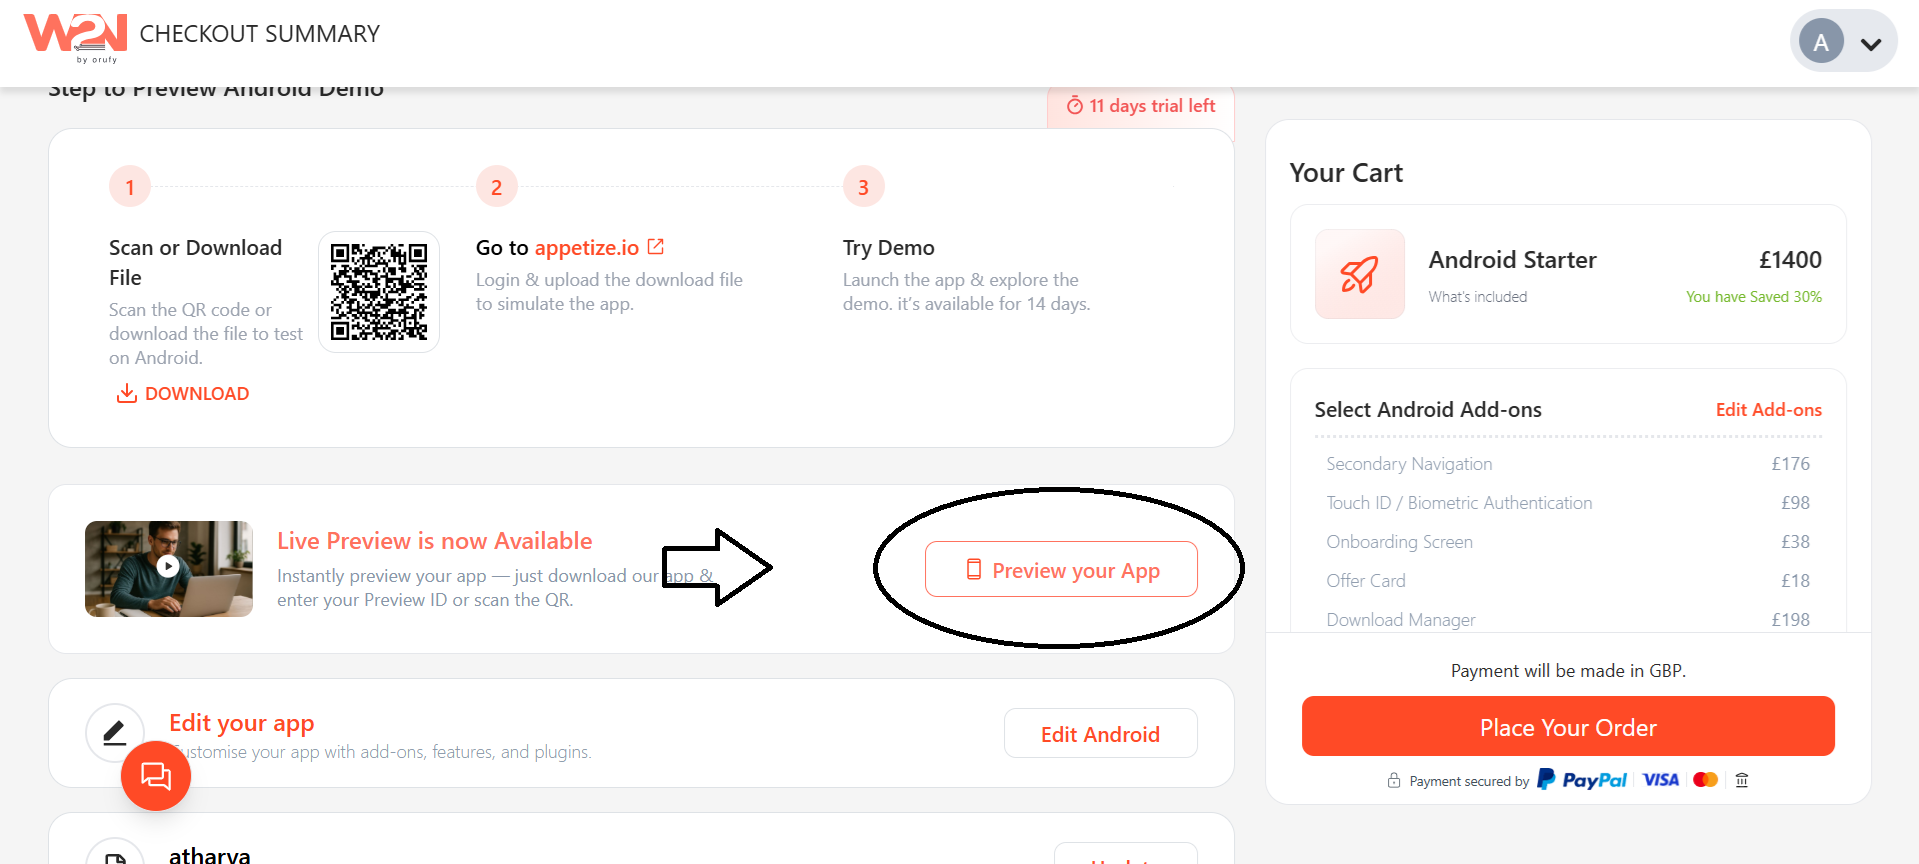Click the Mastercard payment logo
1919x864 pixels.
(1705, 779)
